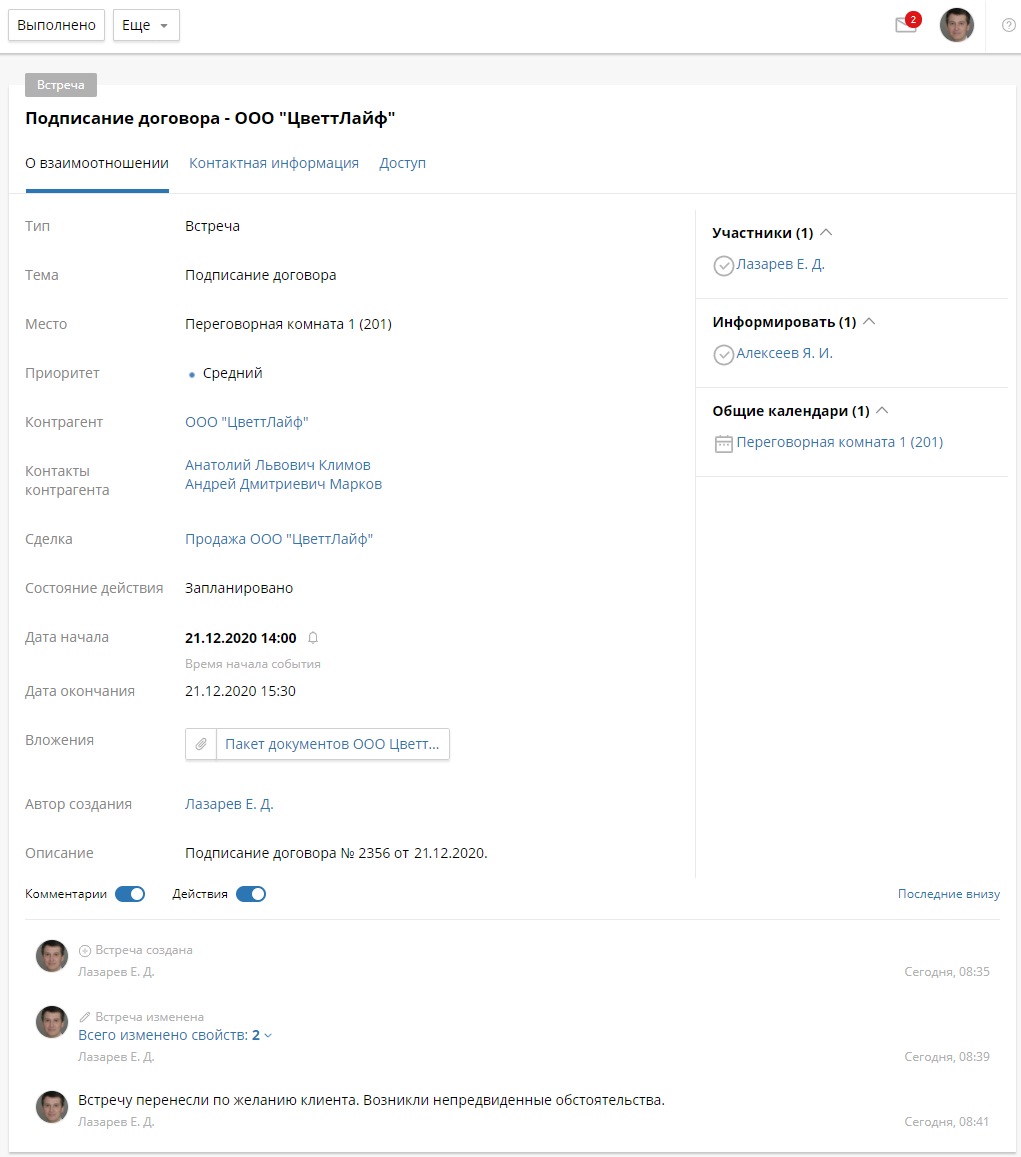Open the Еще dropdown menu
The height and width of the screenshot is (1157, 1021).
point(146,26)
